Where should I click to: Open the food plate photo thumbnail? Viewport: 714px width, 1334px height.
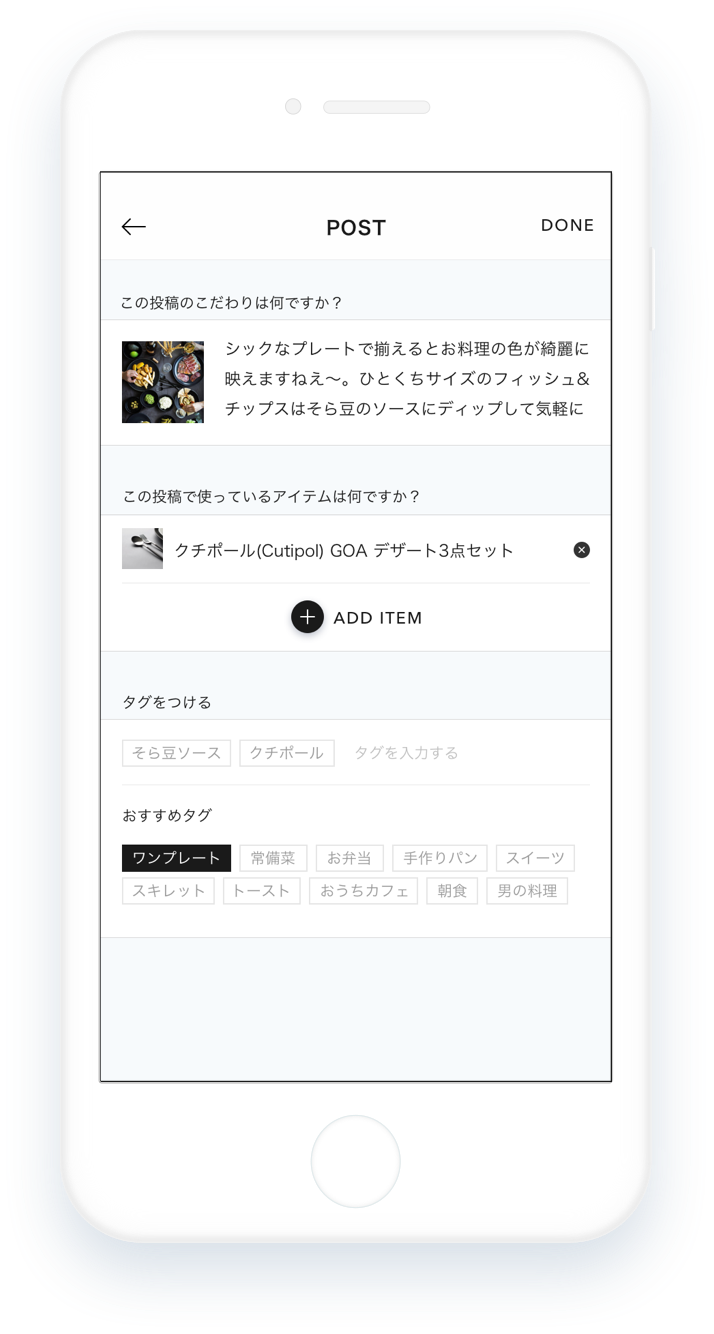tap(163, 382)
